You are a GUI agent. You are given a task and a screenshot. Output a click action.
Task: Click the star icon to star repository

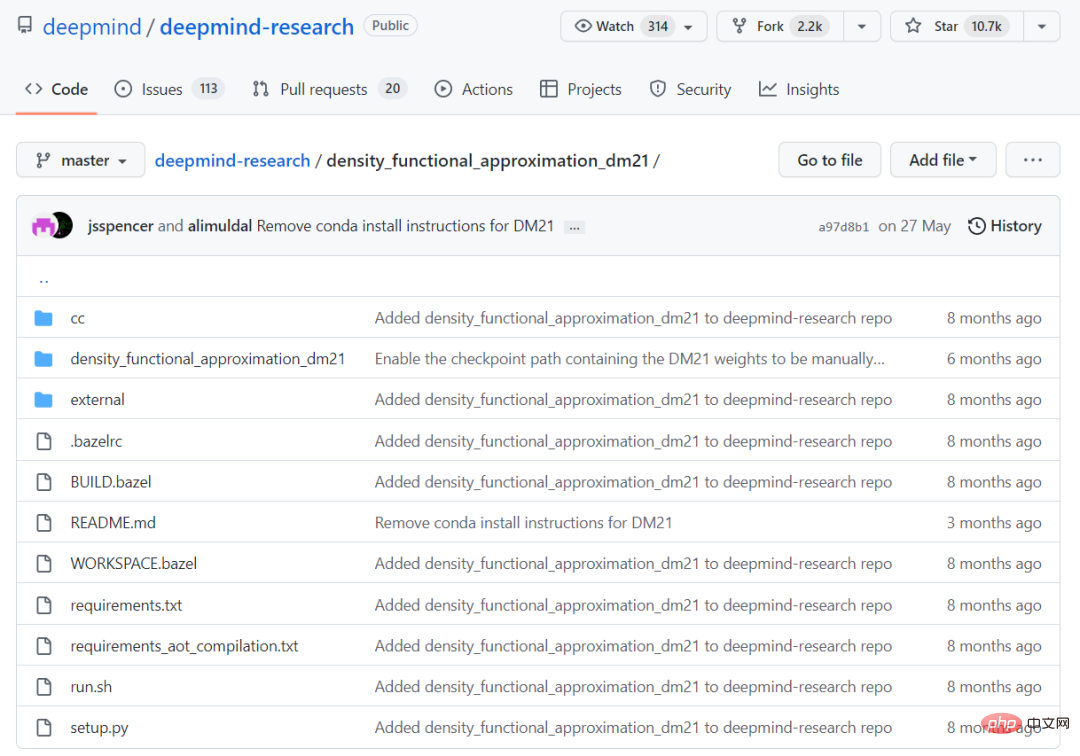pyautogui.click(x=913, y=26)
